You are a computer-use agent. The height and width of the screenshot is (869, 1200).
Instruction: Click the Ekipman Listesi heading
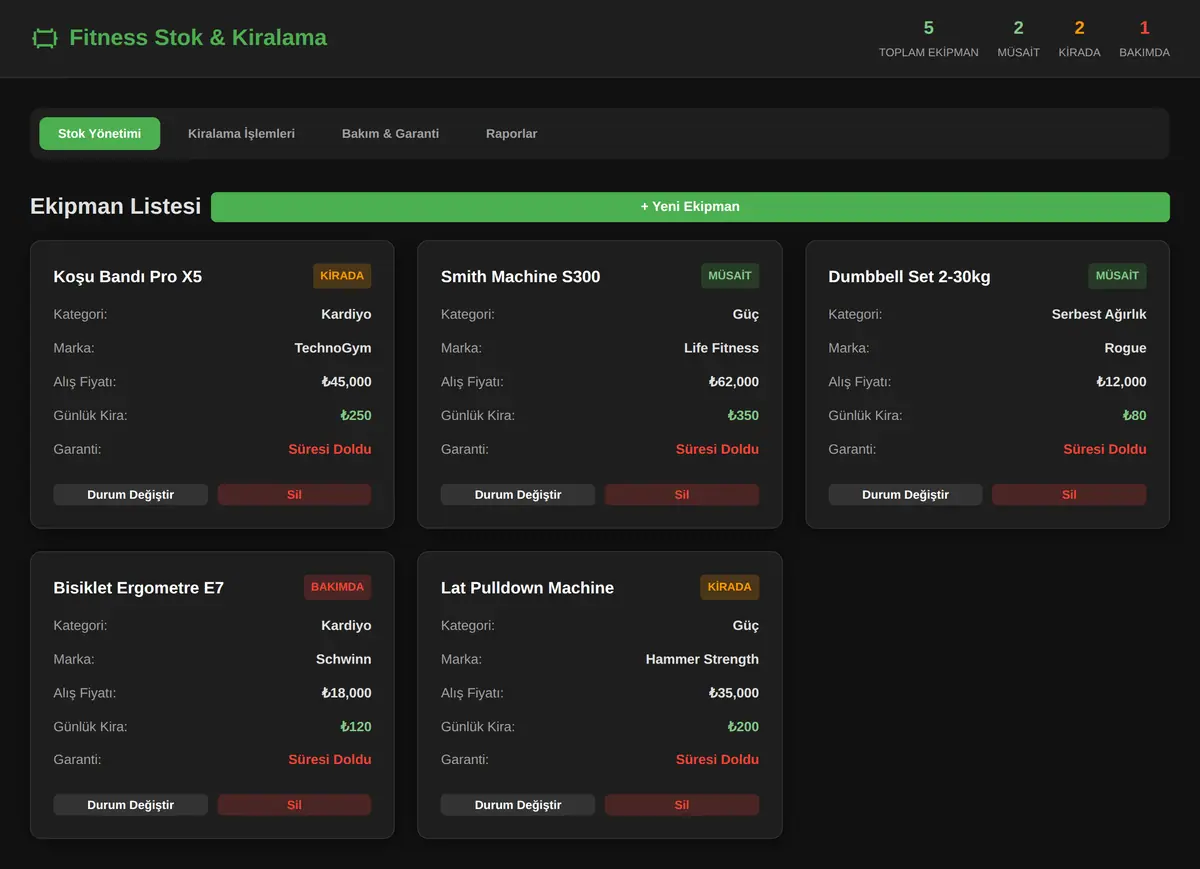tap(115, 206)
